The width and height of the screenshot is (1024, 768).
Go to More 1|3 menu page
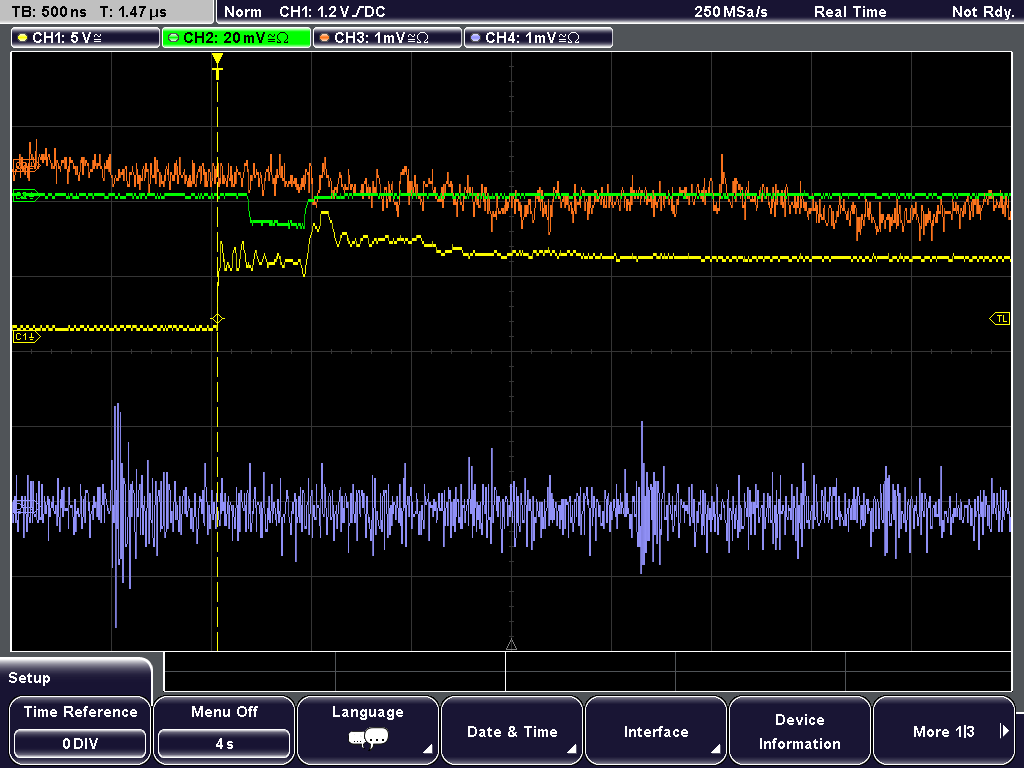pos(944,730)
